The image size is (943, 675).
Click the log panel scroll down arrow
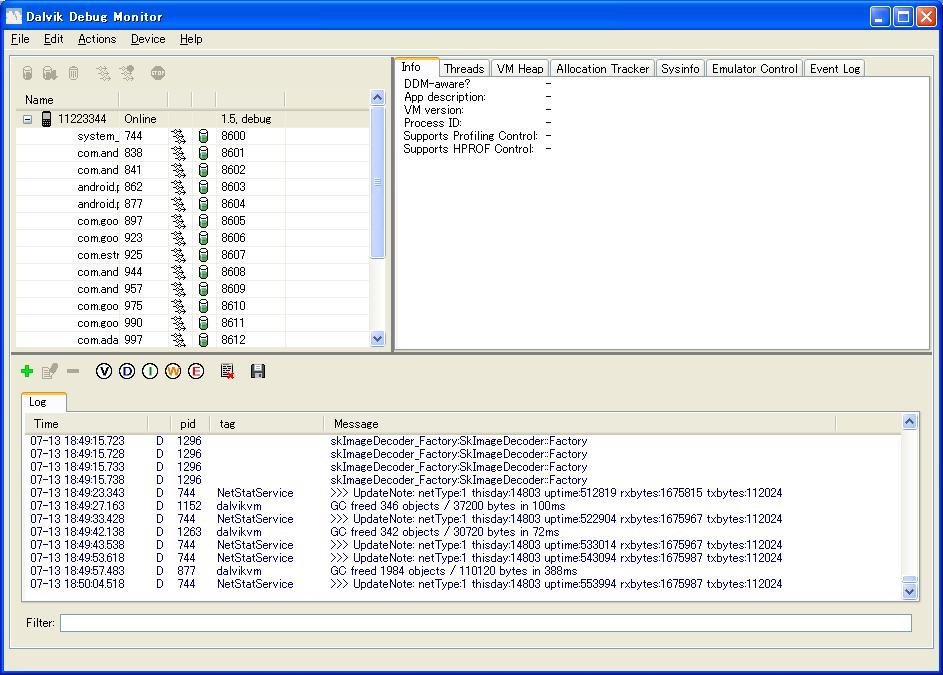tap(909, 591)
